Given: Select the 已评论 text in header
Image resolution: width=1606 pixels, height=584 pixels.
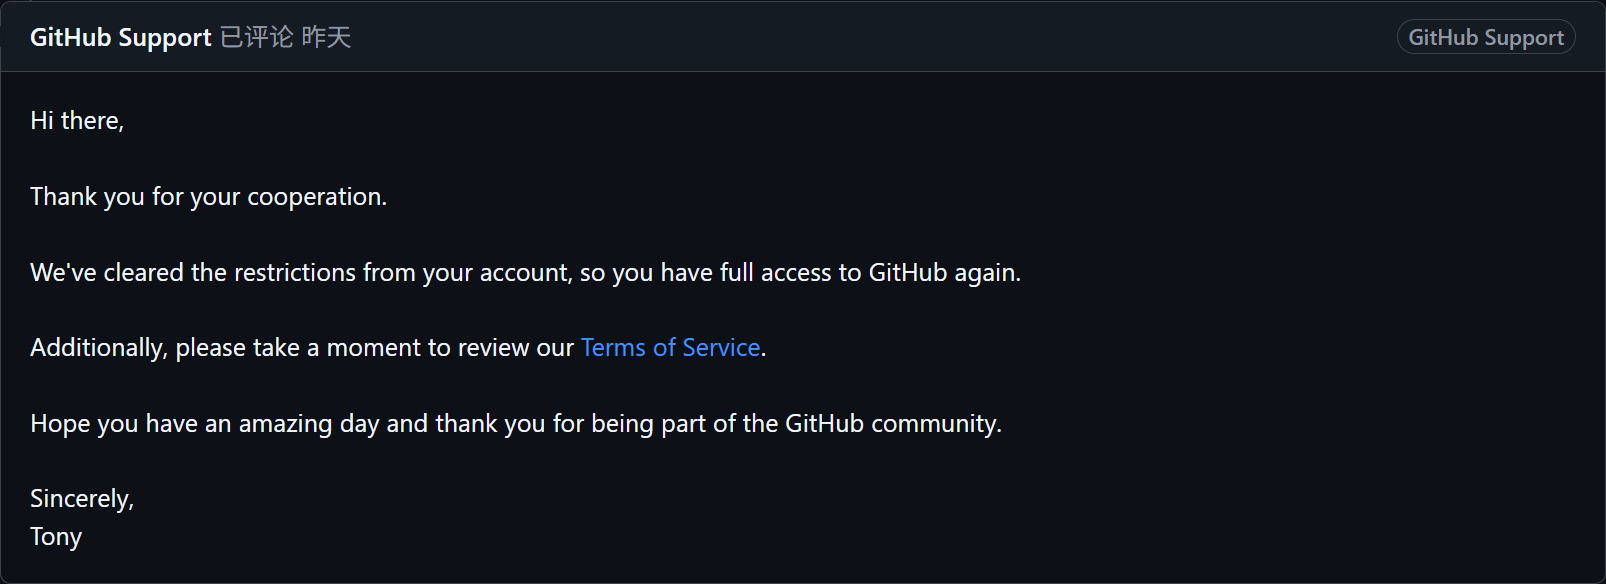Looking at the screenshot, I should tap(256, 38).
